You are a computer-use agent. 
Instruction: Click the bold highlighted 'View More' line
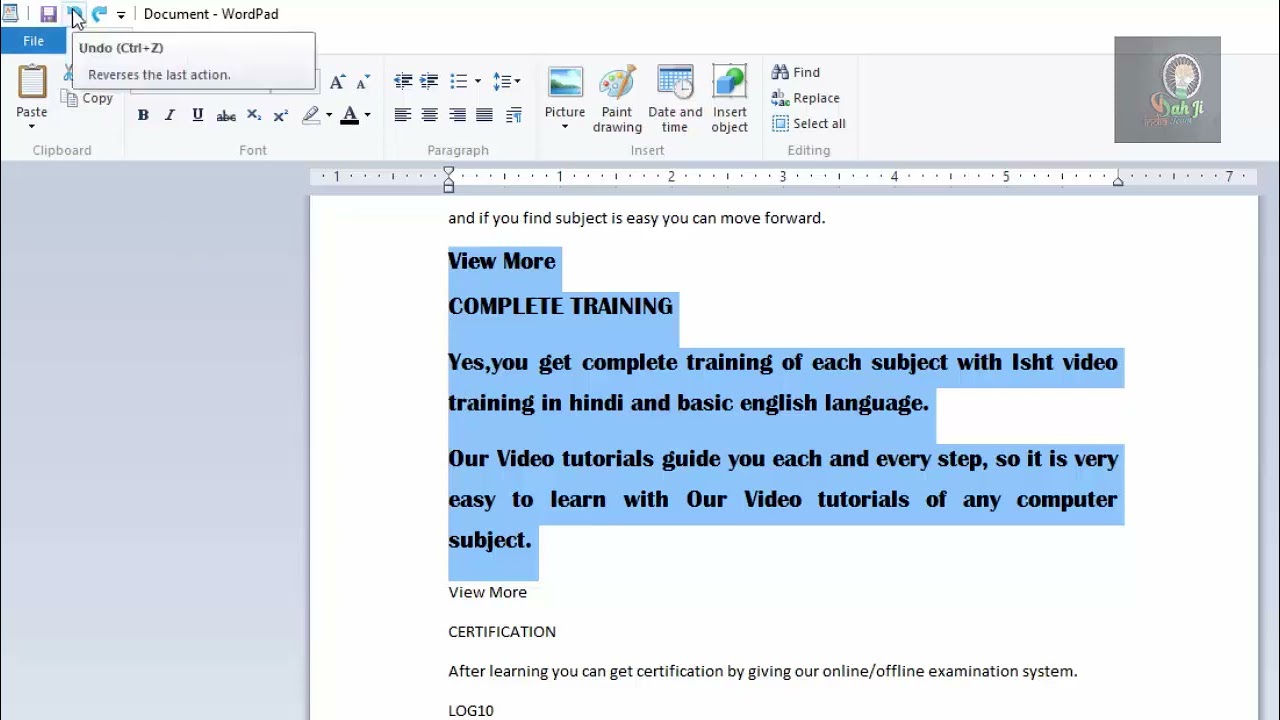point(501,261)
